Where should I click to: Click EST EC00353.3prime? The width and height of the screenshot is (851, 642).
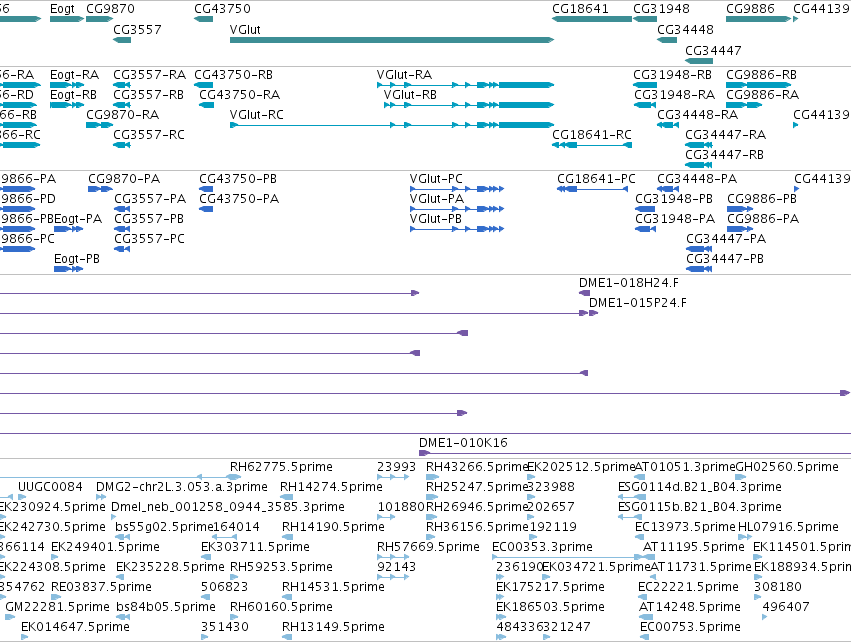(x=568, y=557)
